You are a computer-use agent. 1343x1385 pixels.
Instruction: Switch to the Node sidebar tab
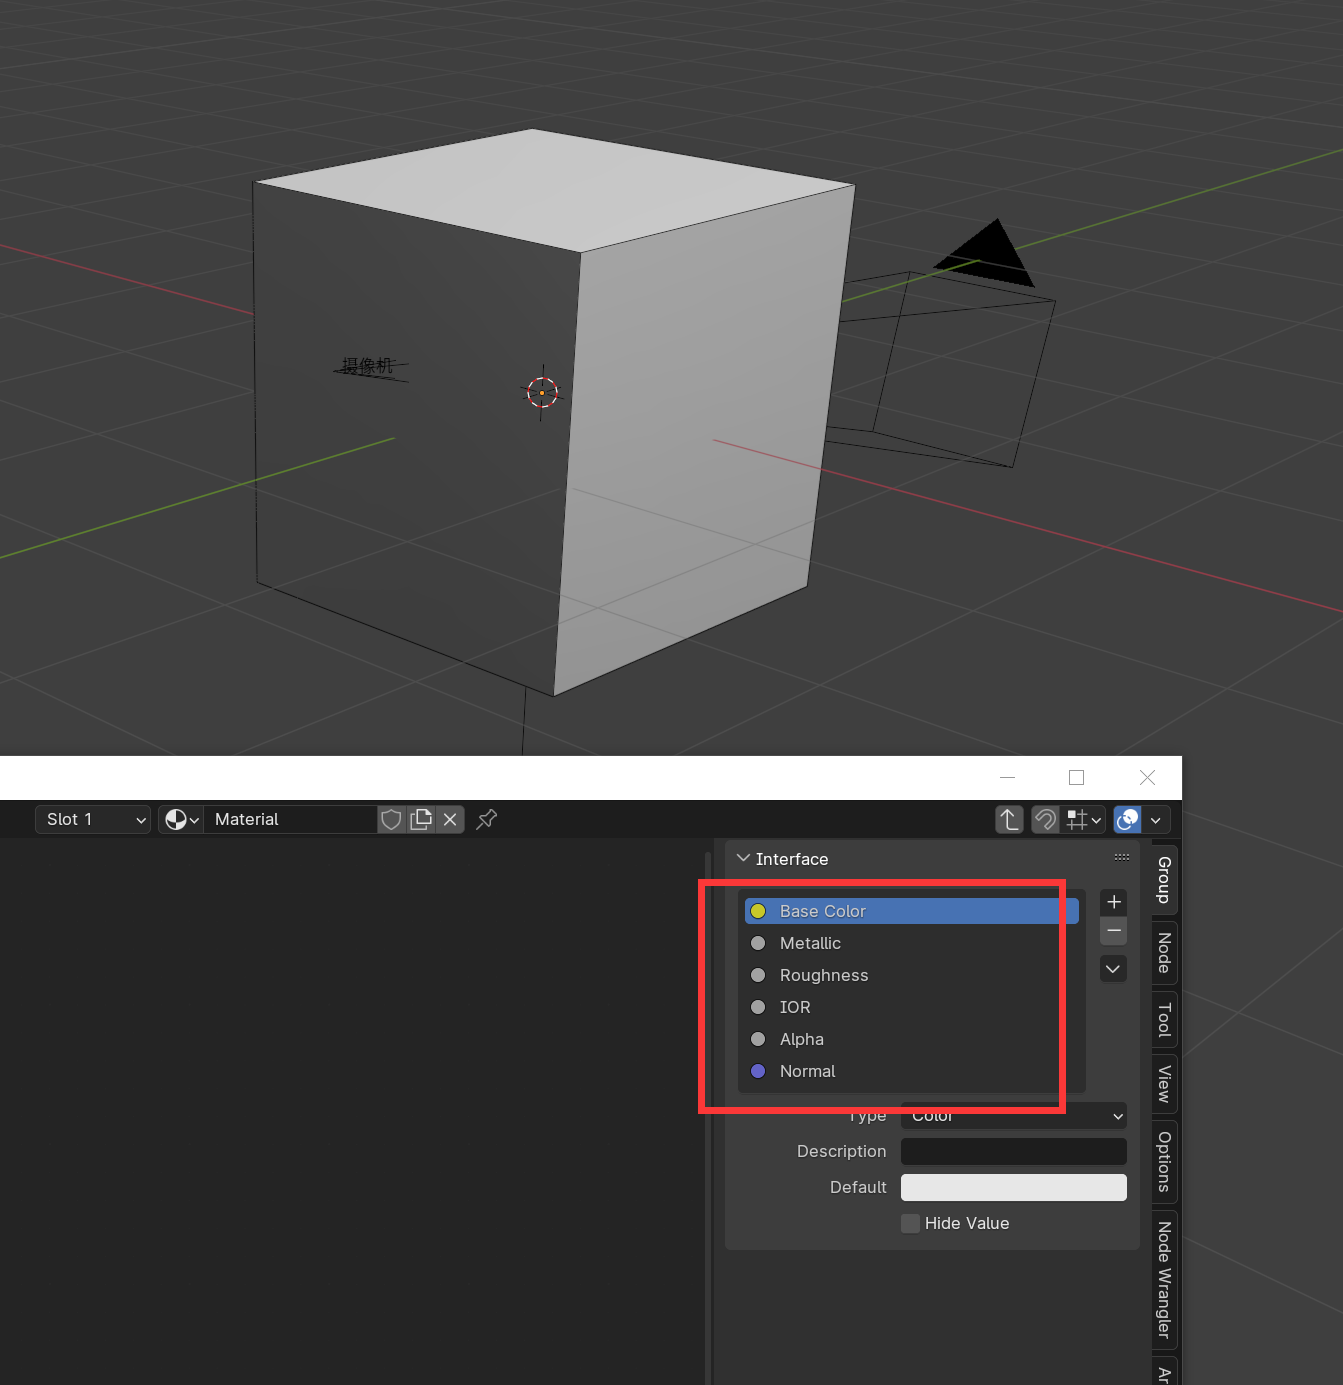(x=1164, y=952)
